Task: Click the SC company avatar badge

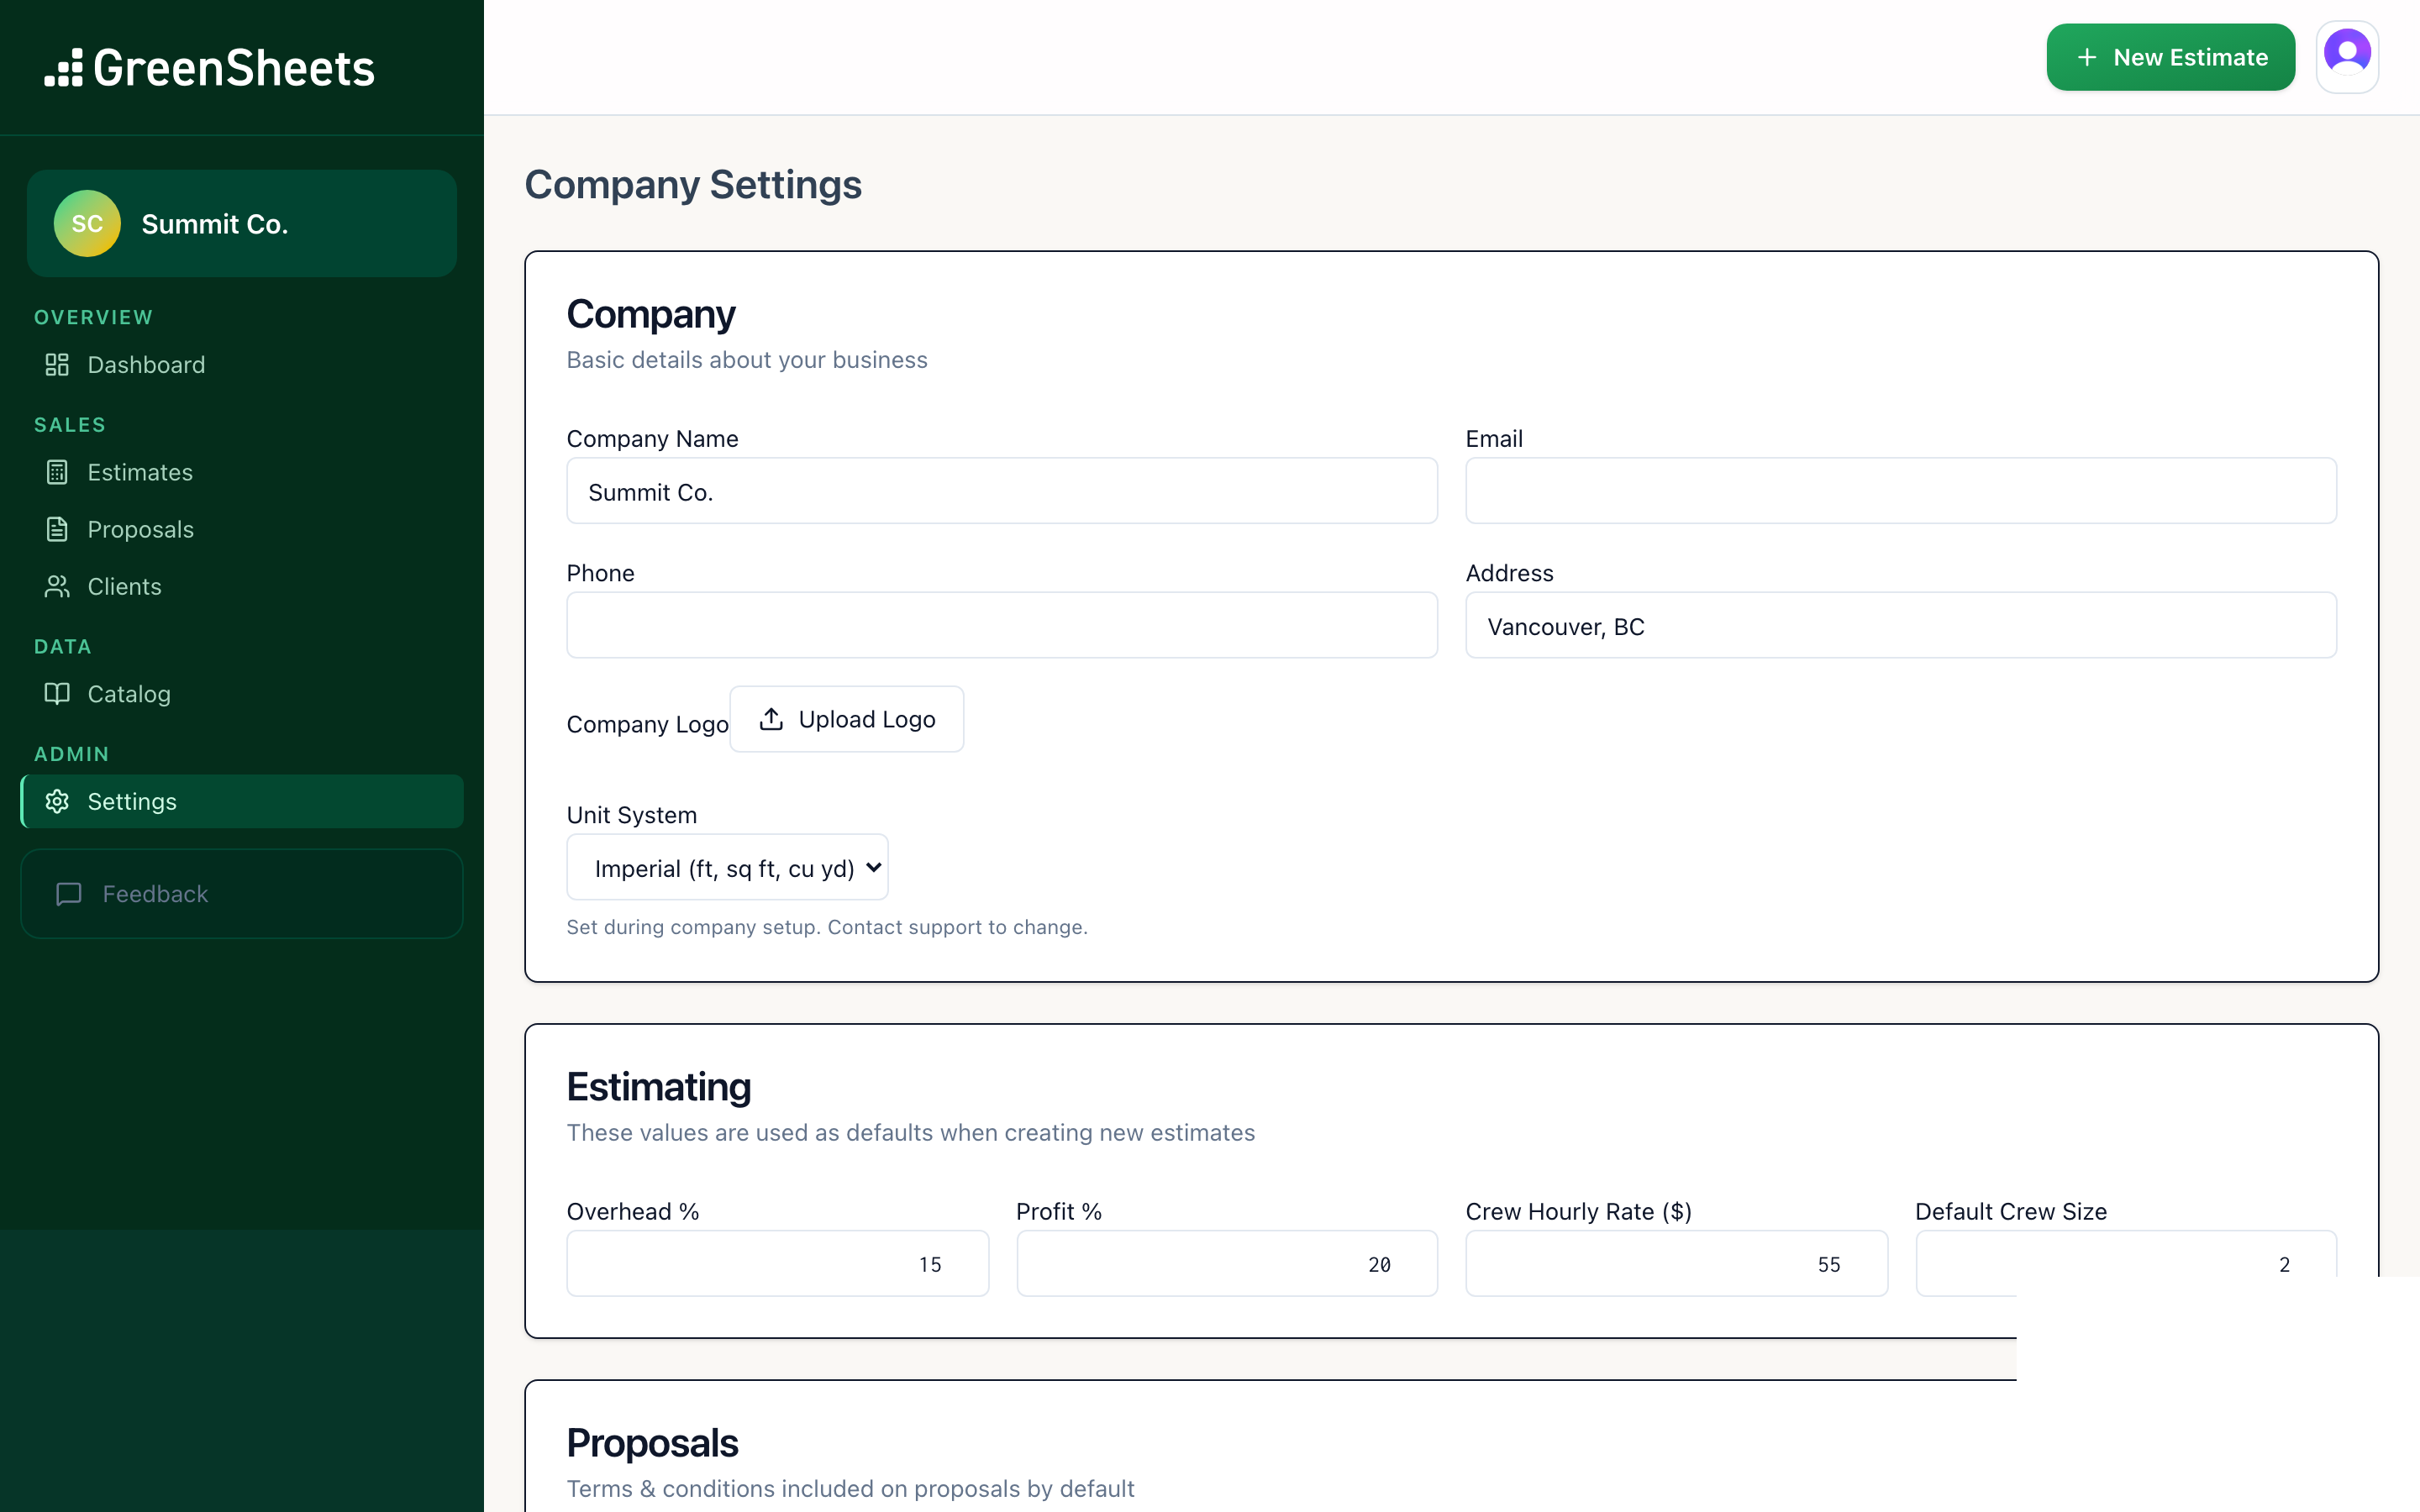Action: pos(87,224)
